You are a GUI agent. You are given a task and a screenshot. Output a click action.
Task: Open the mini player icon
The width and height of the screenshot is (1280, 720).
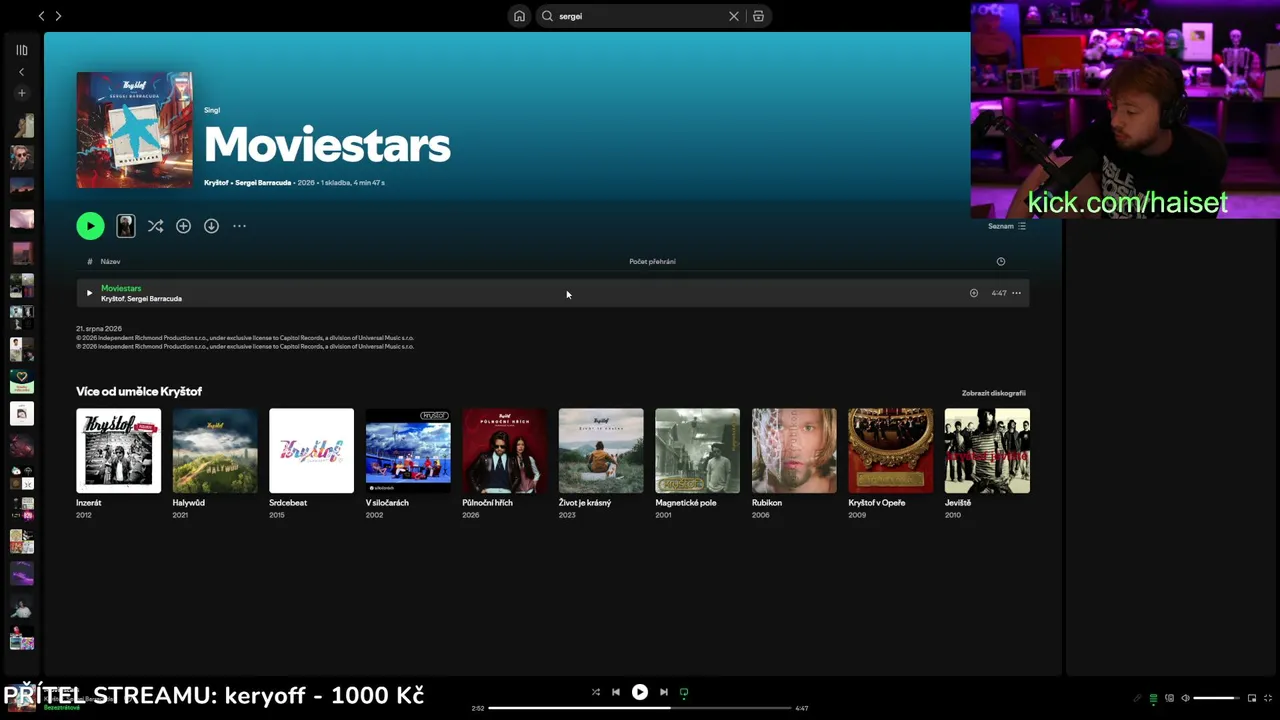click(1252, 698)
